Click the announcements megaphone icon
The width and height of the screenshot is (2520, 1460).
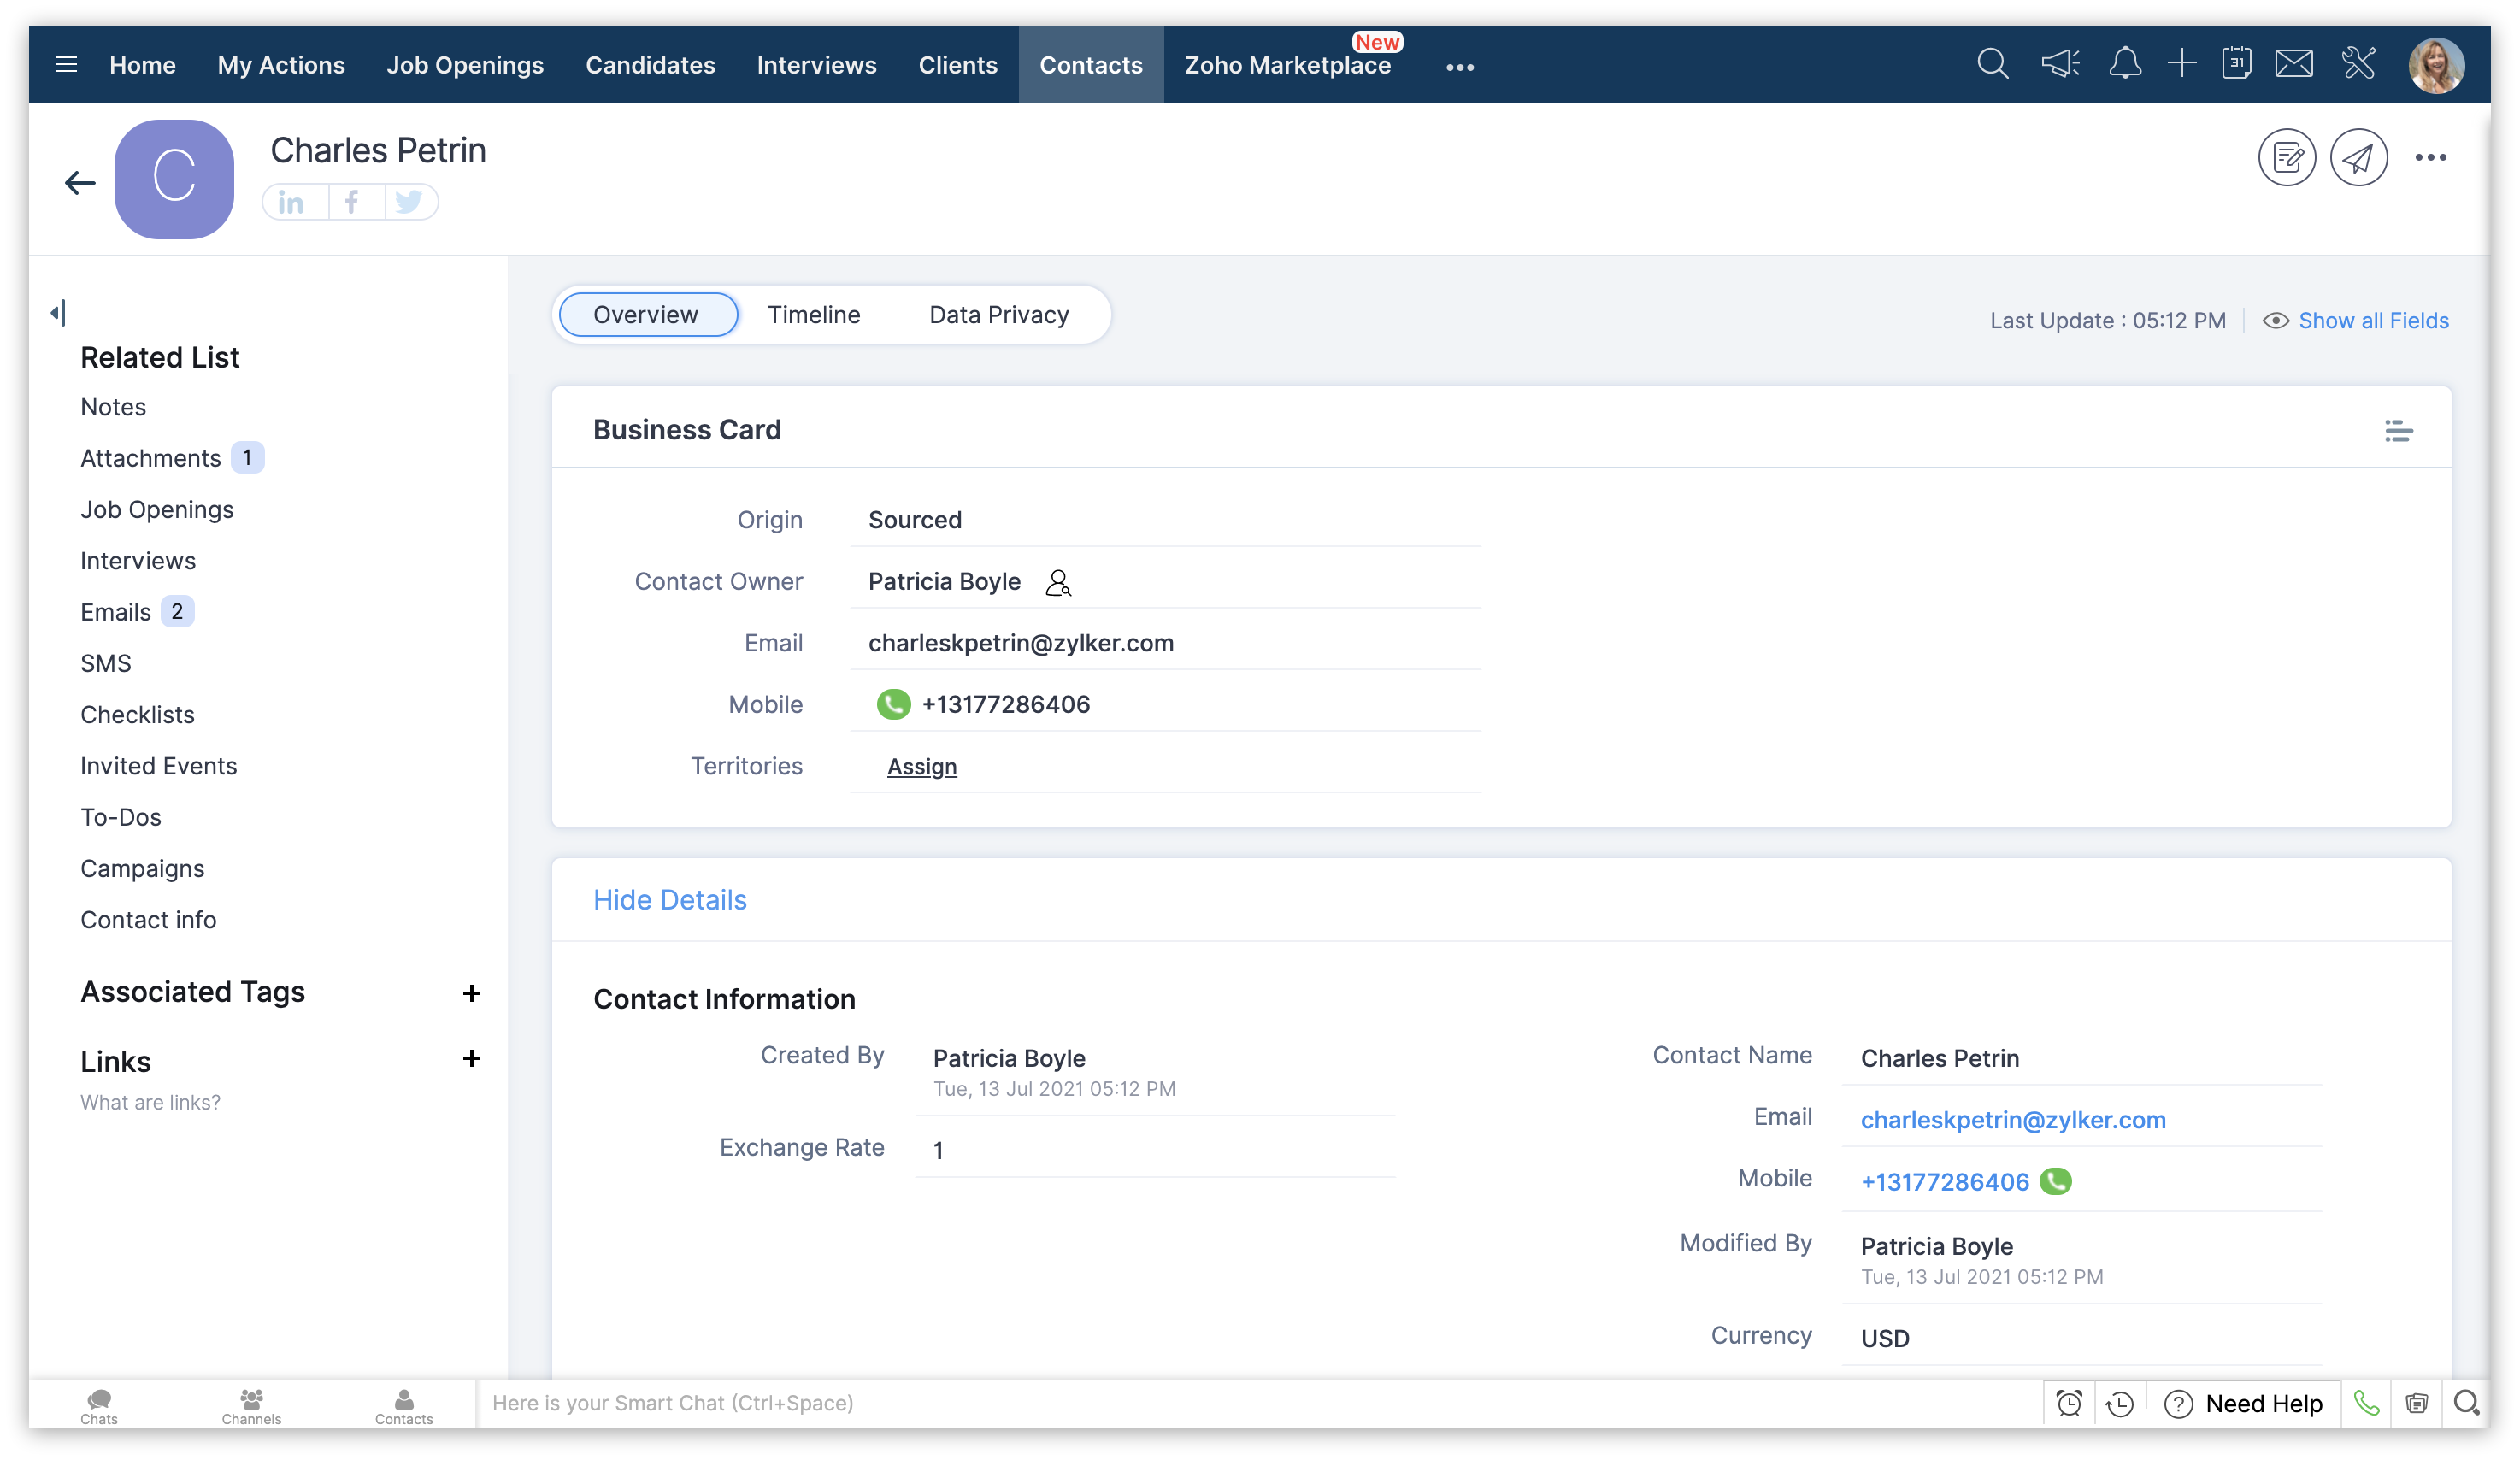[2059, 65]
